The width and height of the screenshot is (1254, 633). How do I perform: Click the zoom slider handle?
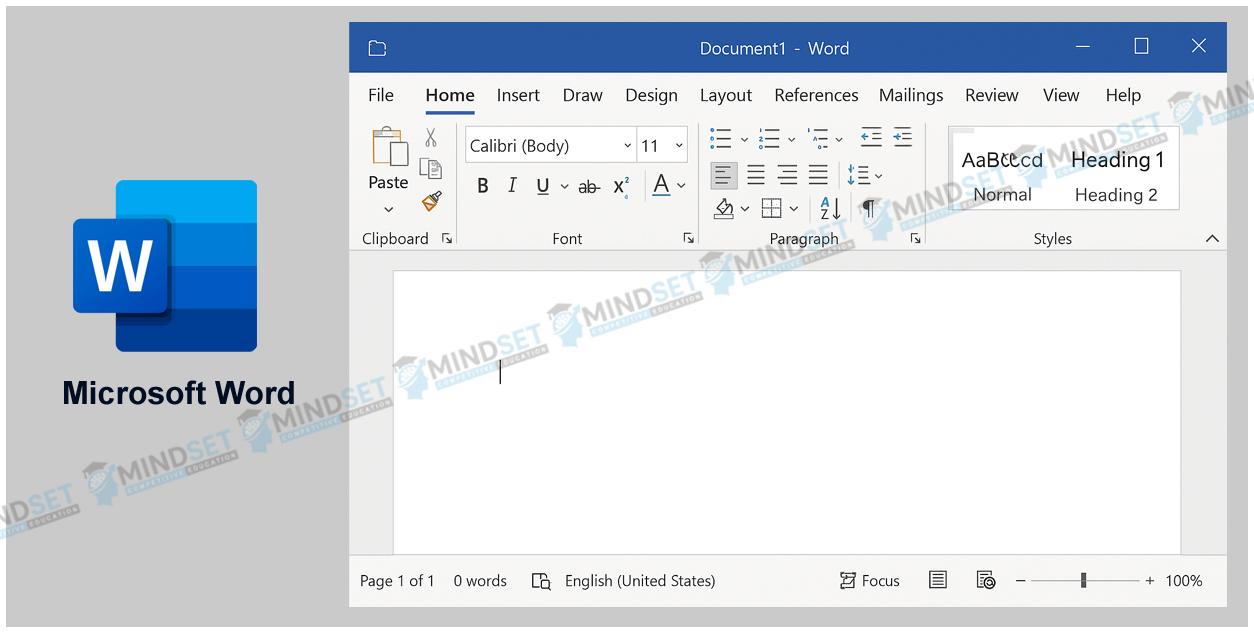(x=1083, y=581)
